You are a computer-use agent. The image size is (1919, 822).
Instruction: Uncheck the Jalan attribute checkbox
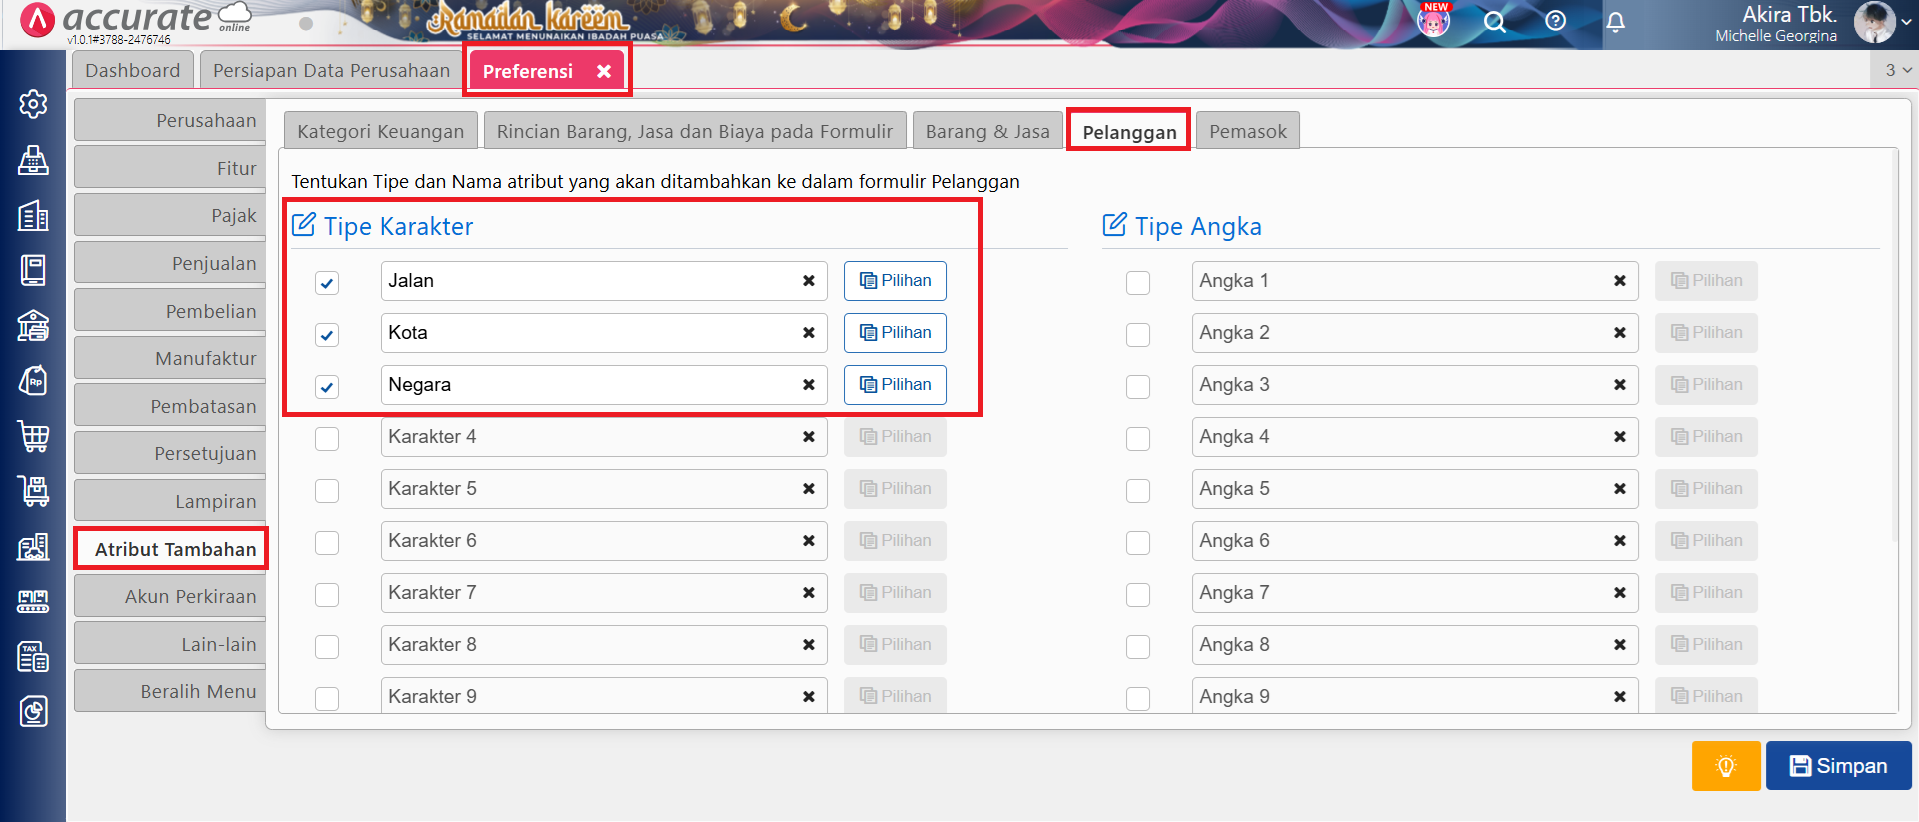click(x=327, y=283)
